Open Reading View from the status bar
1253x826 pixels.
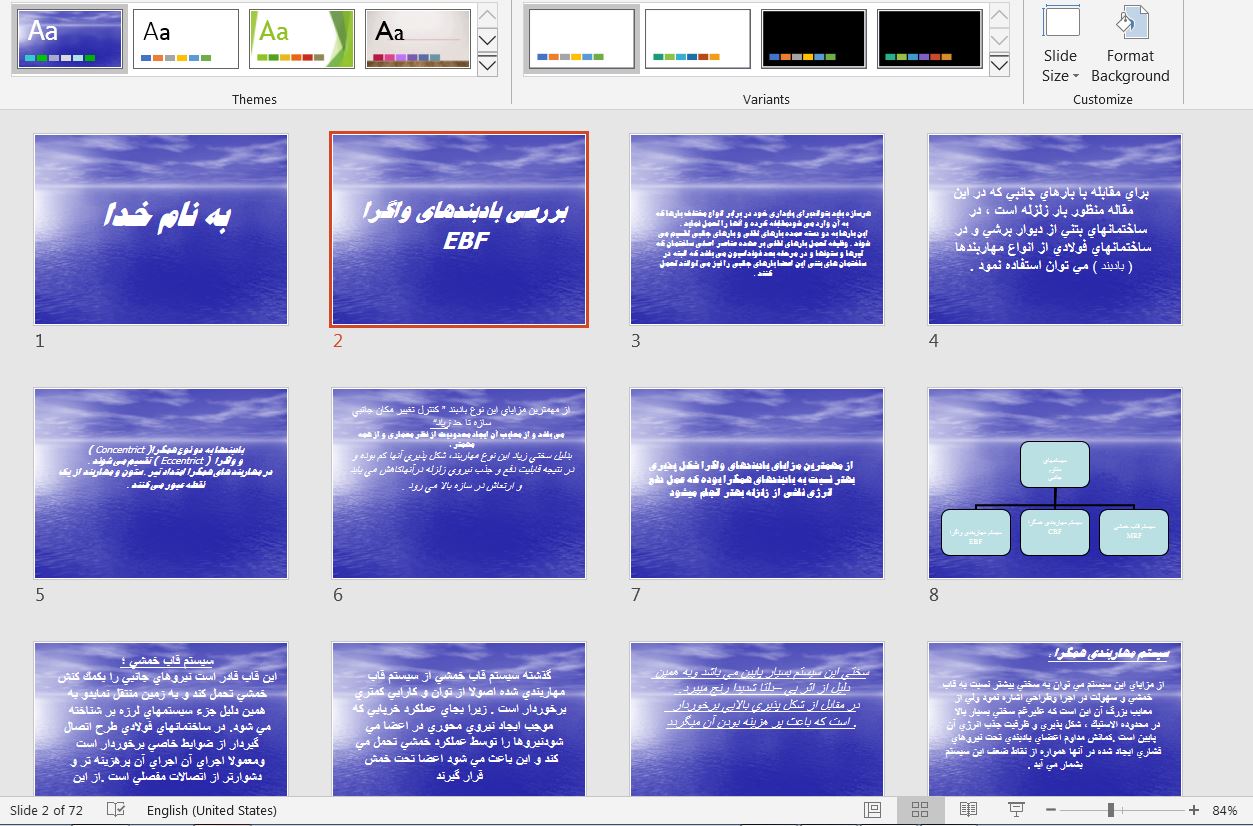pyautogui.click(x=968, y=810)
